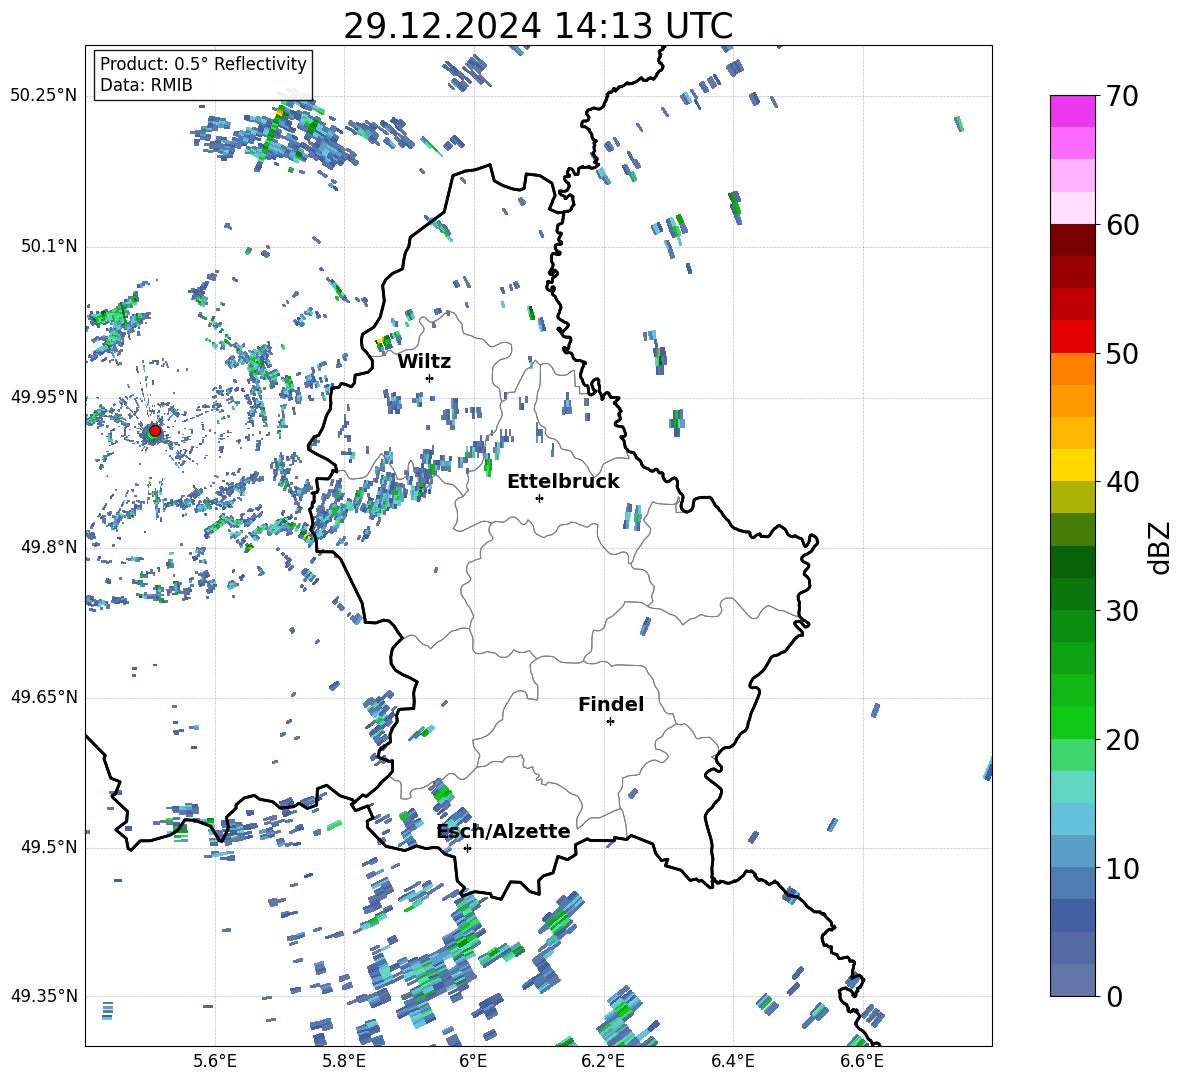Click the 40 tick on colorbar
The image size is (1184, 1081).
1123,482
